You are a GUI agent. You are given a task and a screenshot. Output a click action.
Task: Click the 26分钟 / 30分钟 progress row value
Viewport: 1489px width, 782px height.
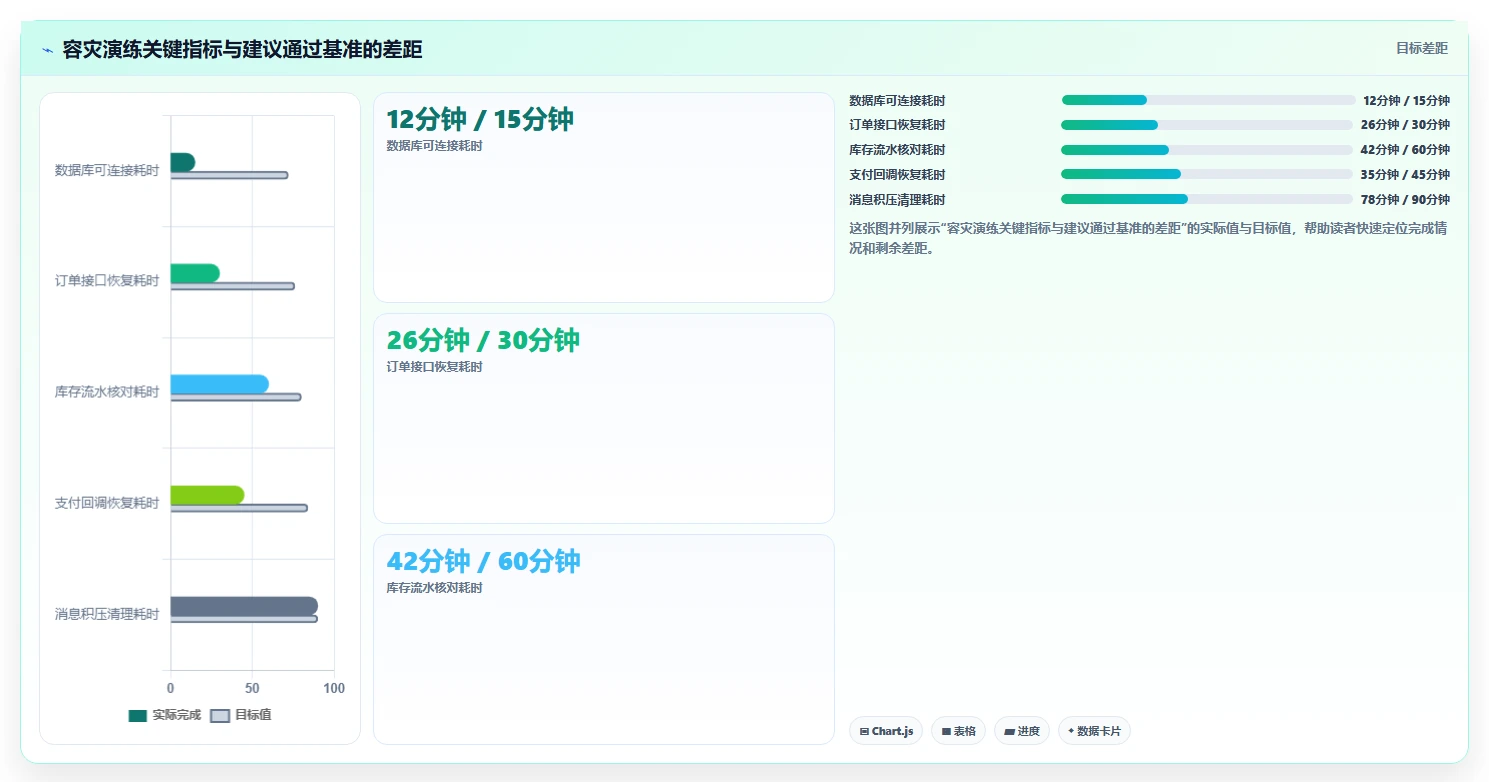pyautogui.click(x=1405, y=125)
